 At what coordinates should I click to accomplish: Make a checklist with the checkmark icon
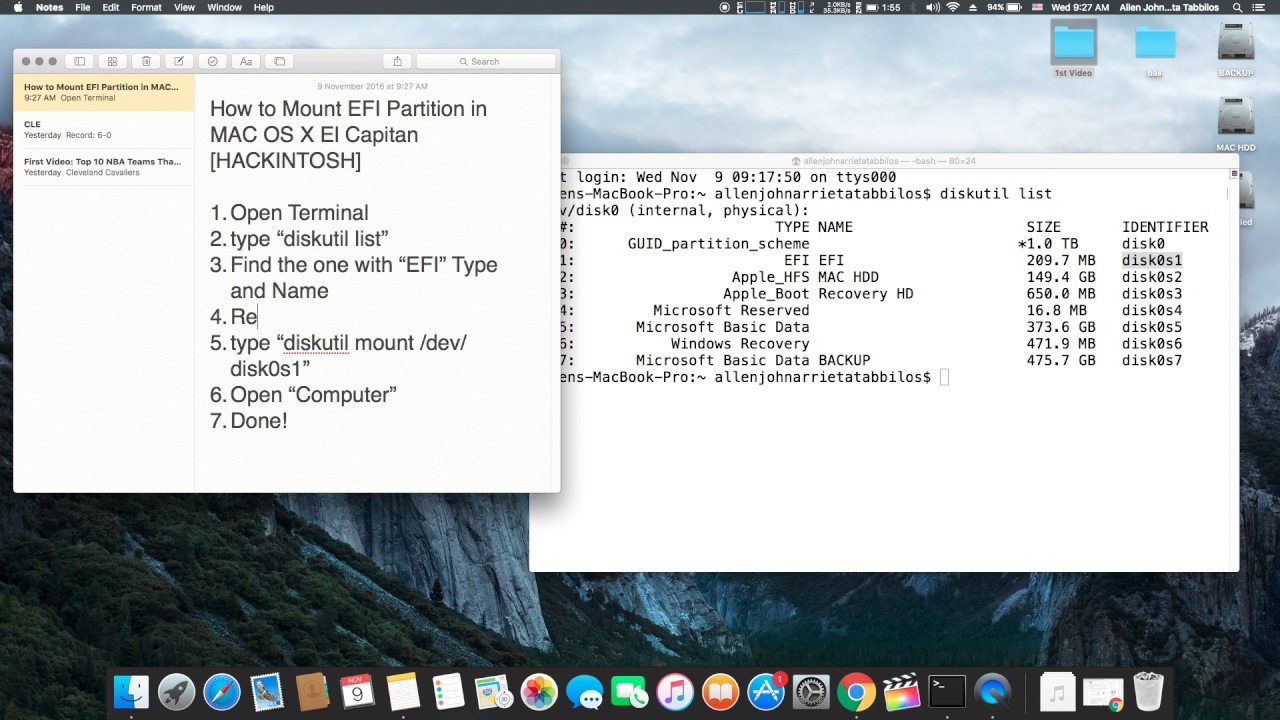point(212,61)
